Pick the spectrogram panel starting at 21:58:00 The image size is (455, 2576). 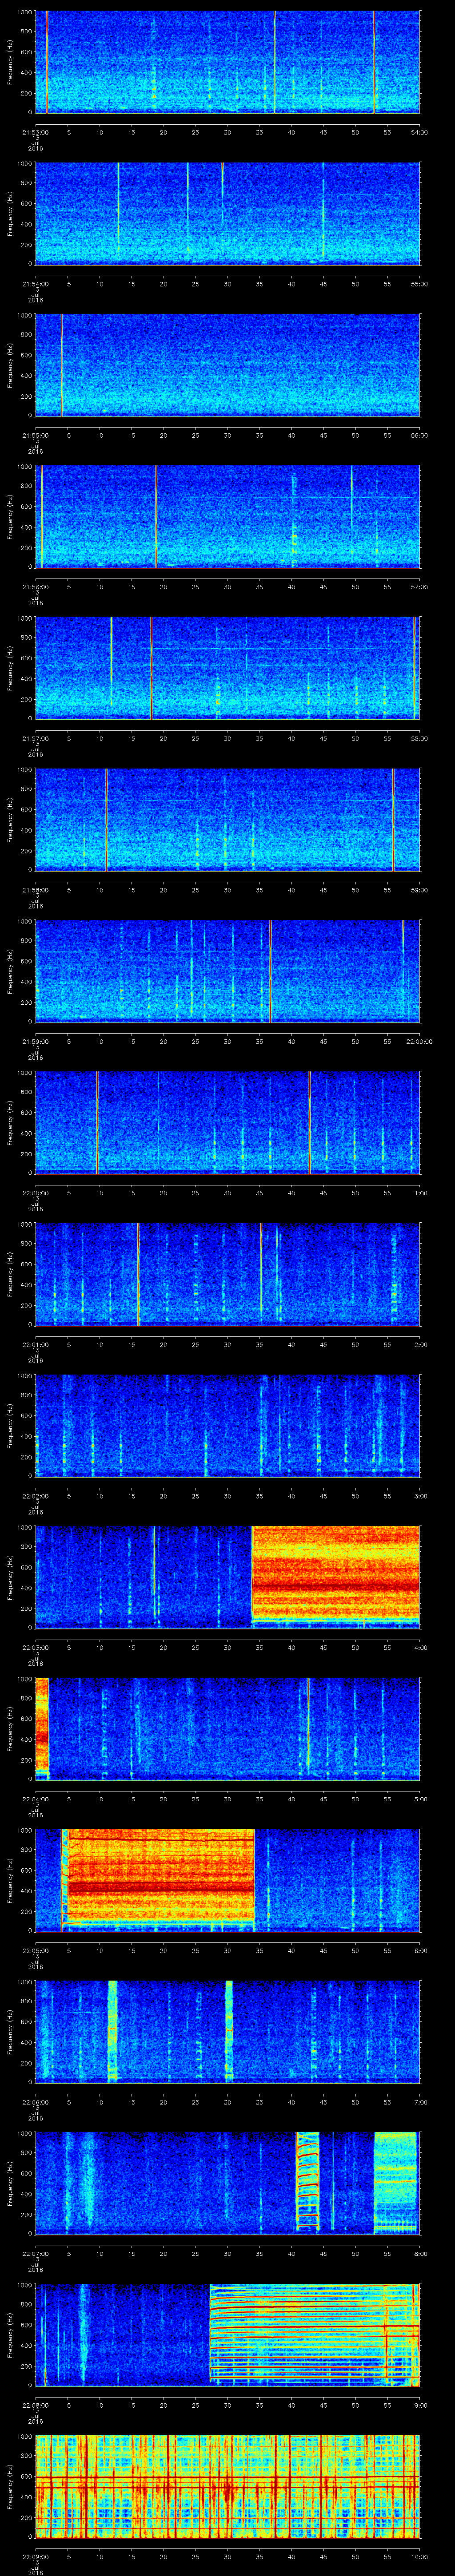[228, 820]
